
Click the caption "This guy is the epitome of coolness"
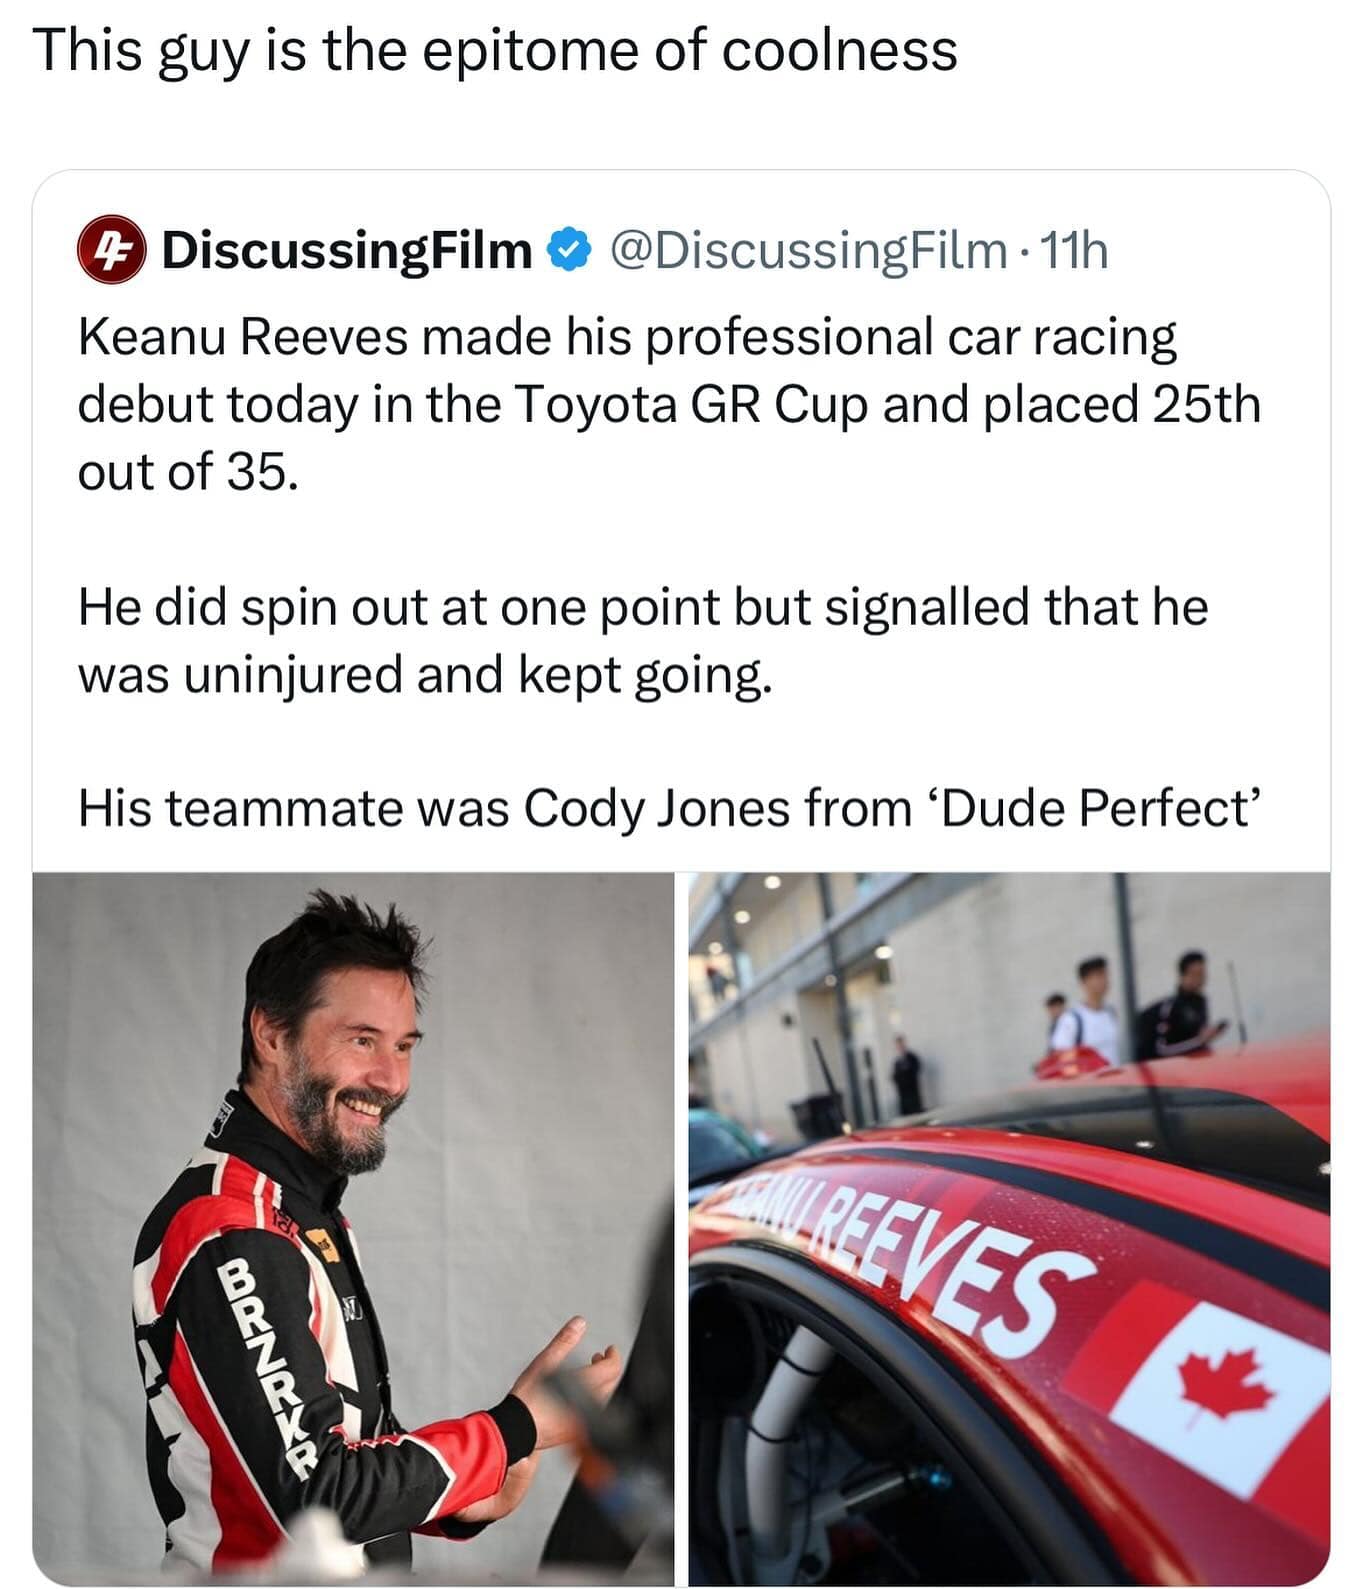[495, 50]
